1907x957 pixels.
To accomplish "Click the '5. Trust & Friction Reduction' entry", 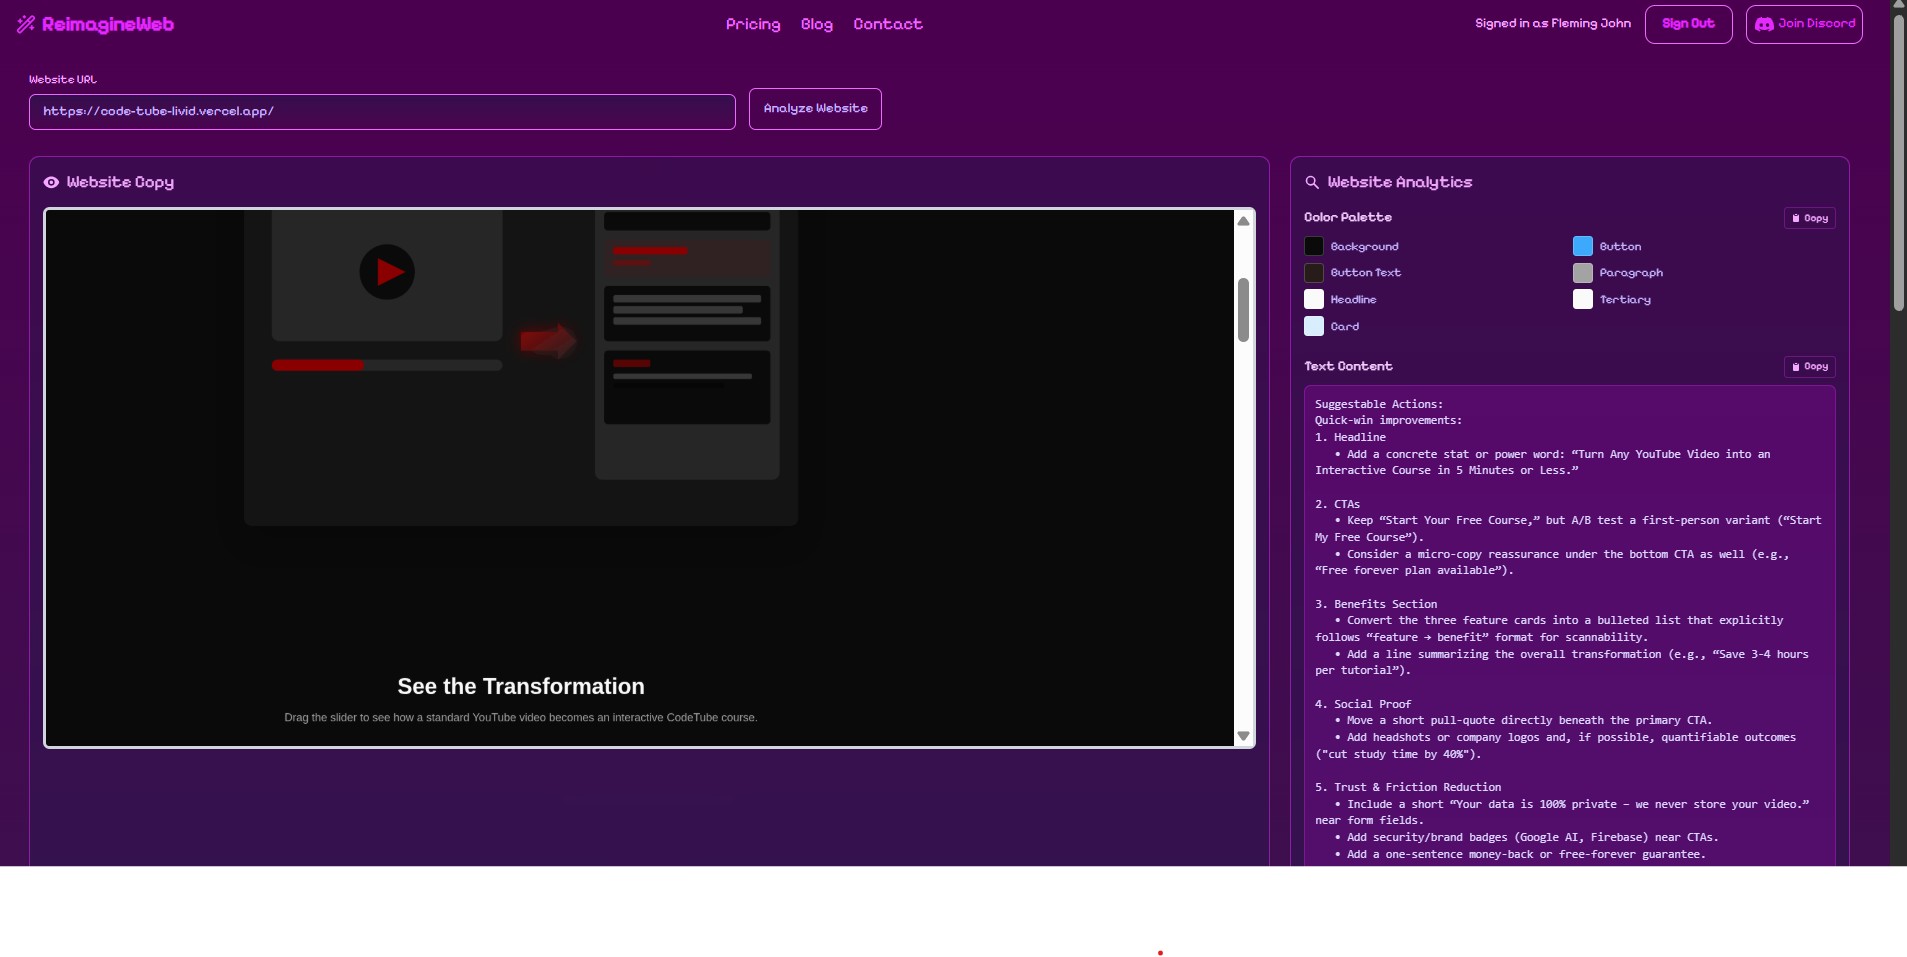I will pyautogui.click(x=1408, y=787).
